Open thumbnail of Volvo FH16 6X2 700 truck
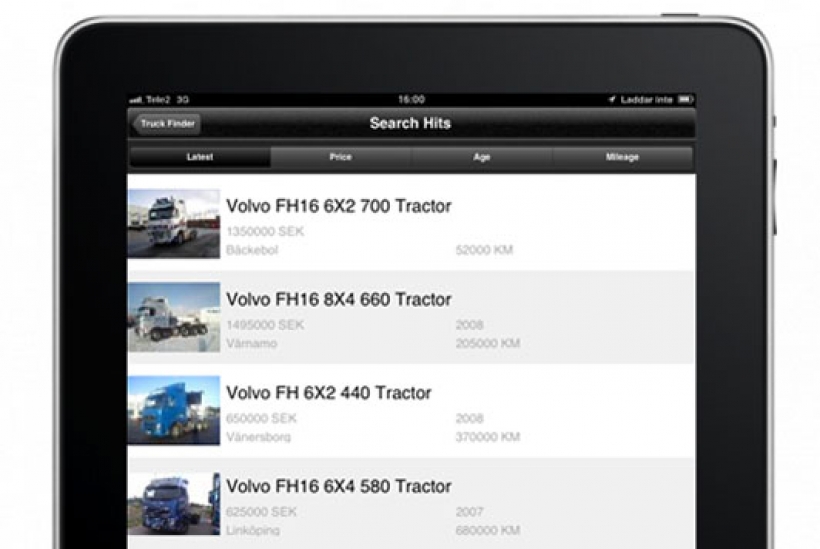The height and width of the screenshot is (549, 820). (174, 223)
